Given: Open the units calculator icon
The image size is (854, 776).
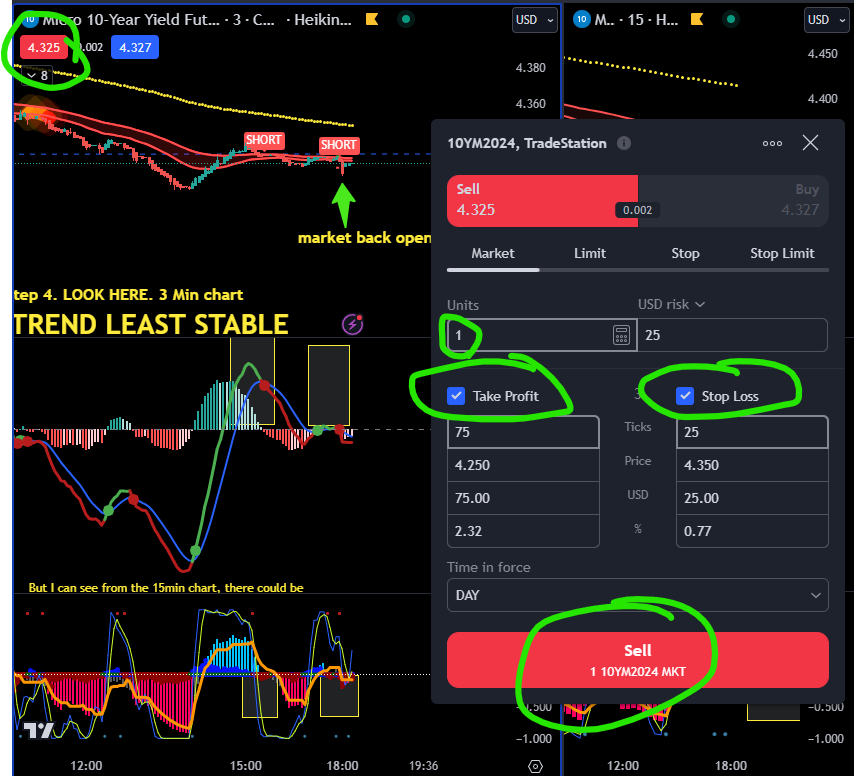Looking at the screenshot, I should [621, 335].
